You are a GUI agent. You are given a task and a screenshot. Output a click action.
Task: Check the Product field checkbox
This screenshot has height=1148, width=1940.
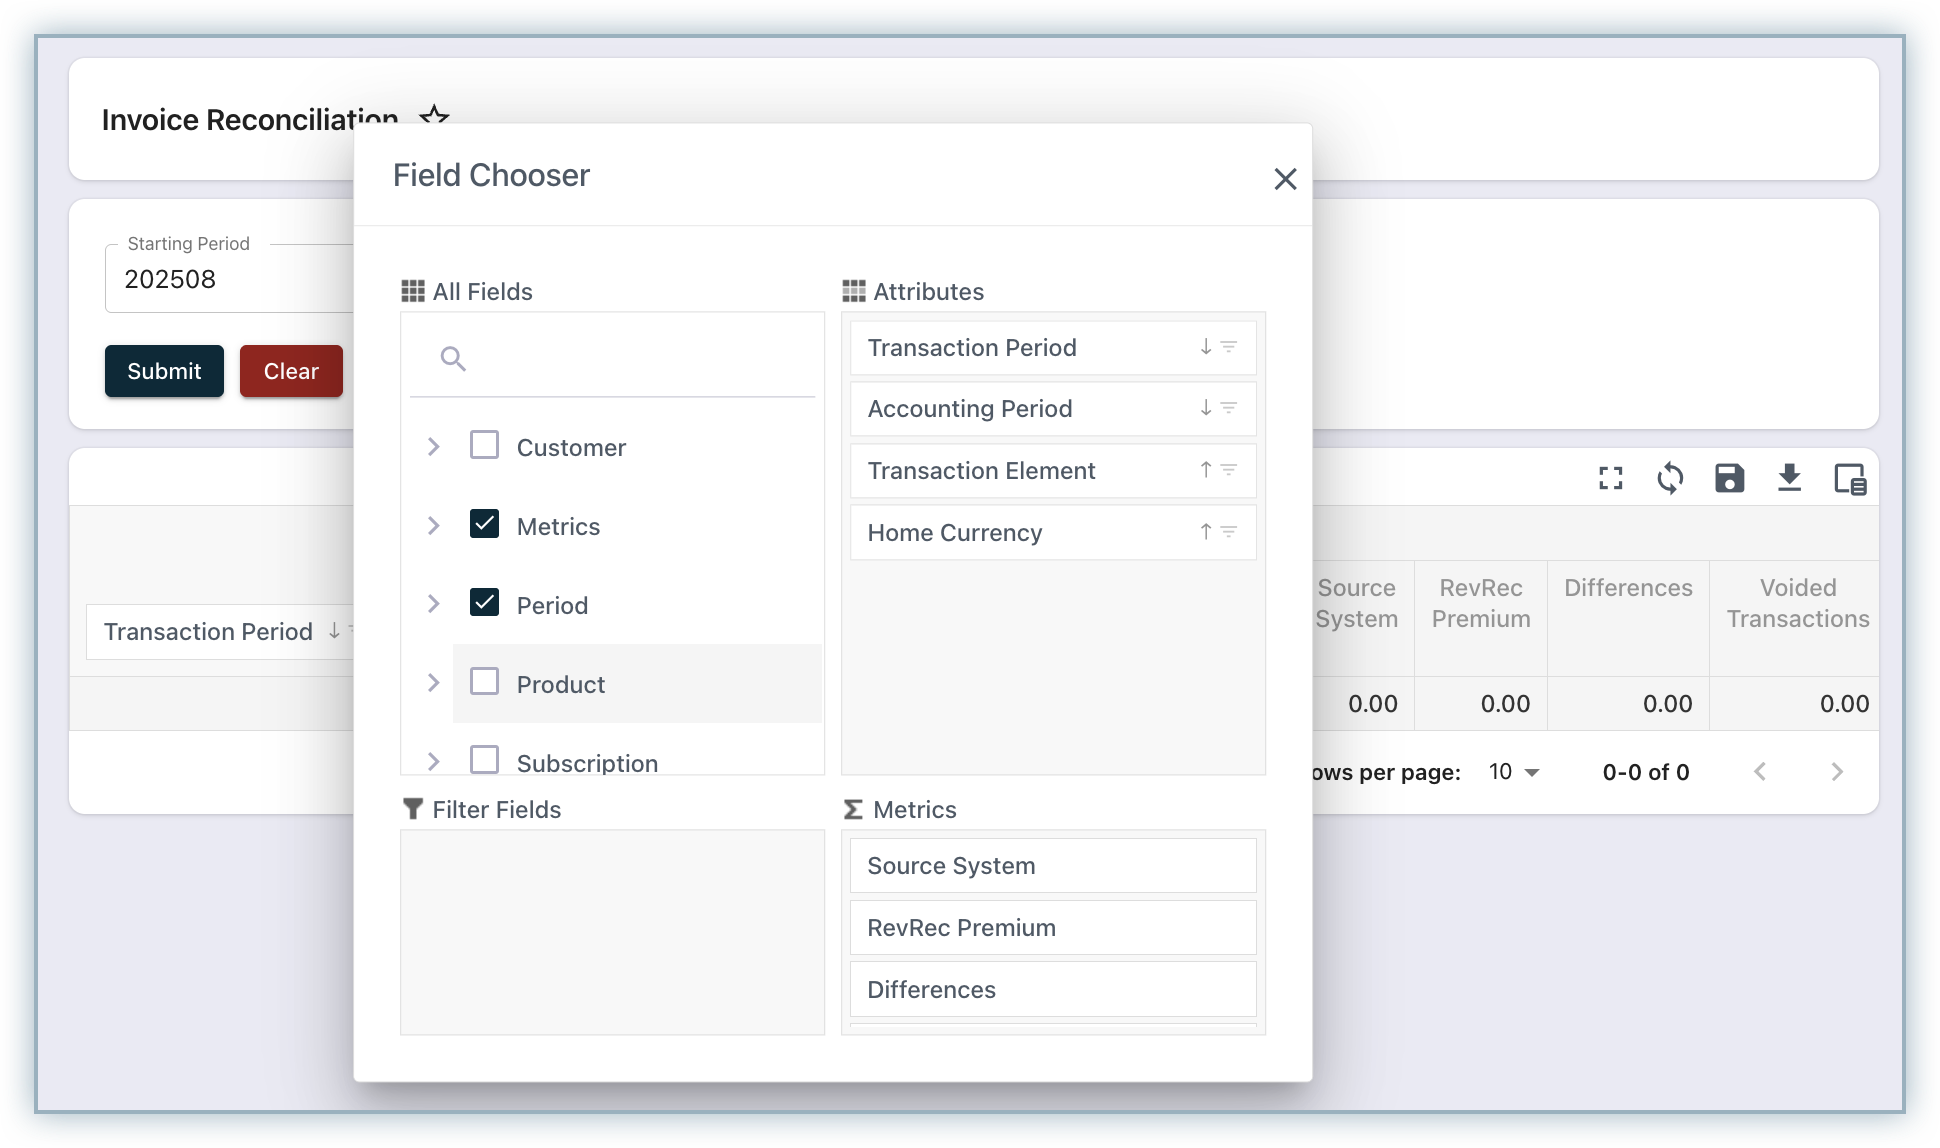click(485, 682)
